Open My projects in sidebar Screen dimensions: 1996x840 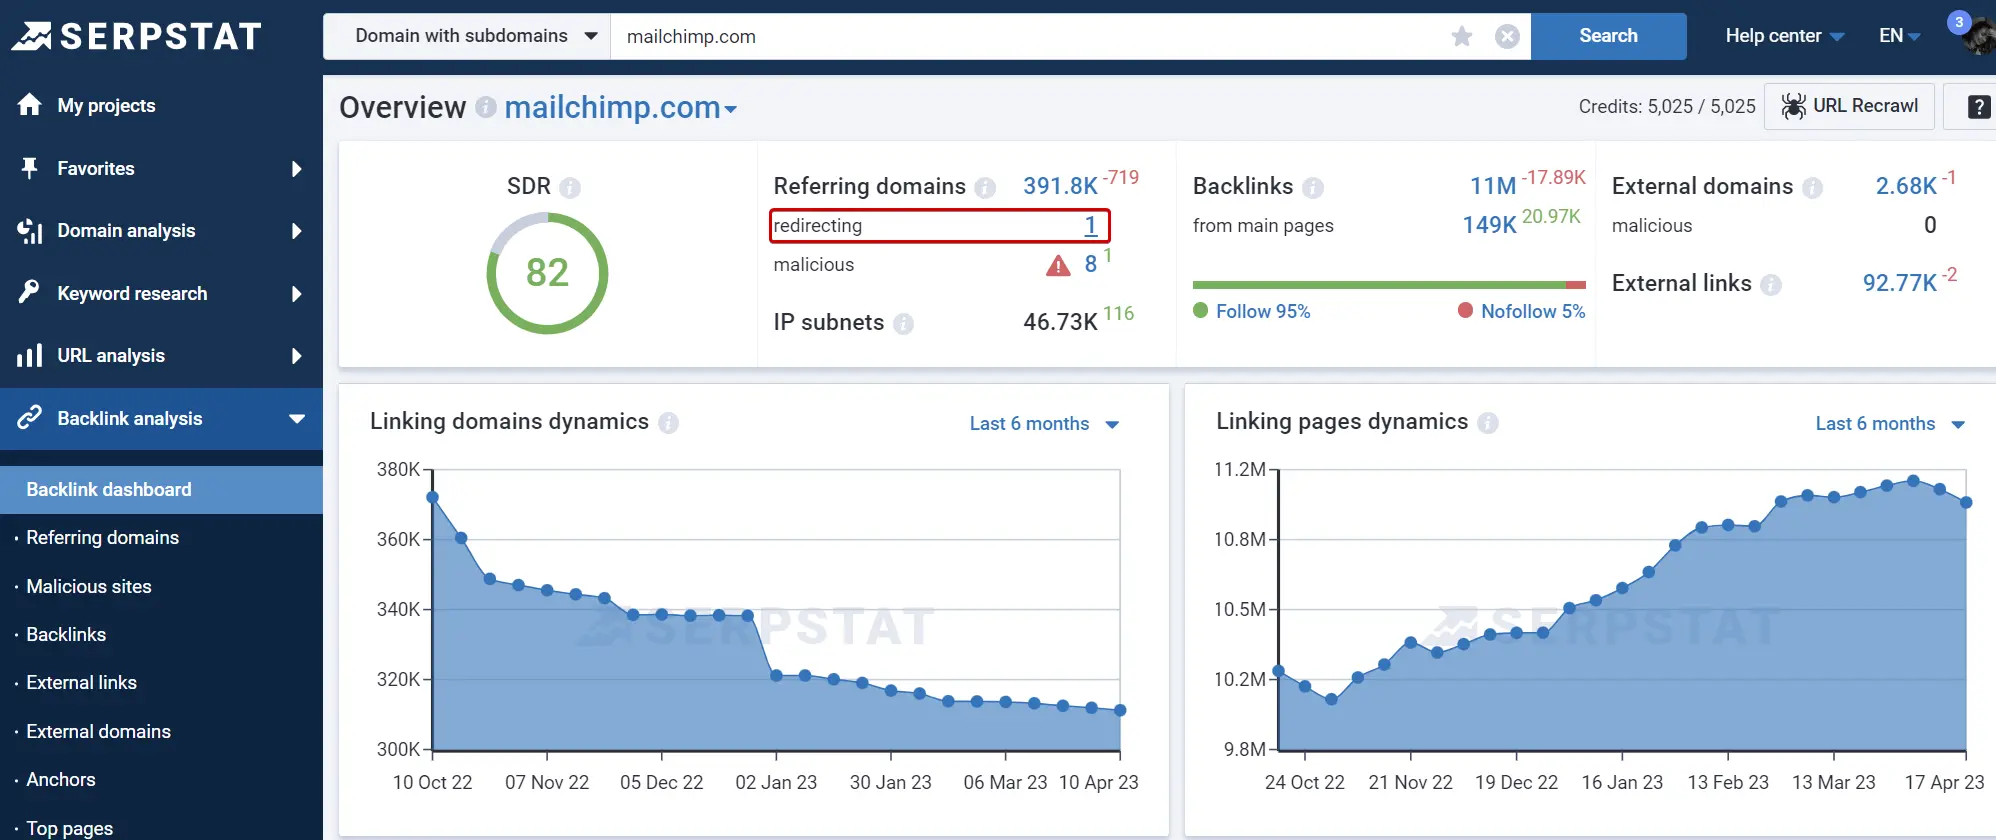point(107,105)
